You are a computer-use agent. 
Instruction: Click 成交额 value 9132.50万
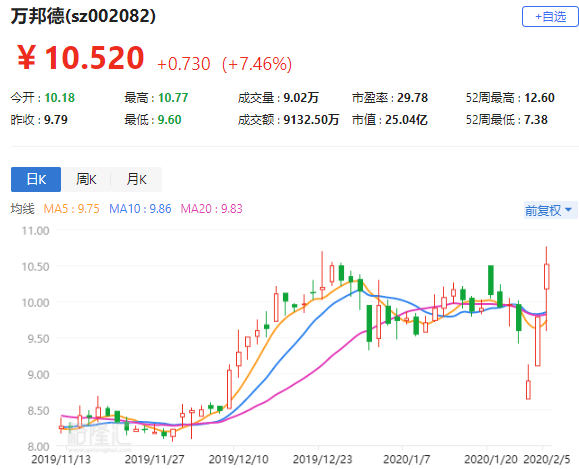(311, 120)
